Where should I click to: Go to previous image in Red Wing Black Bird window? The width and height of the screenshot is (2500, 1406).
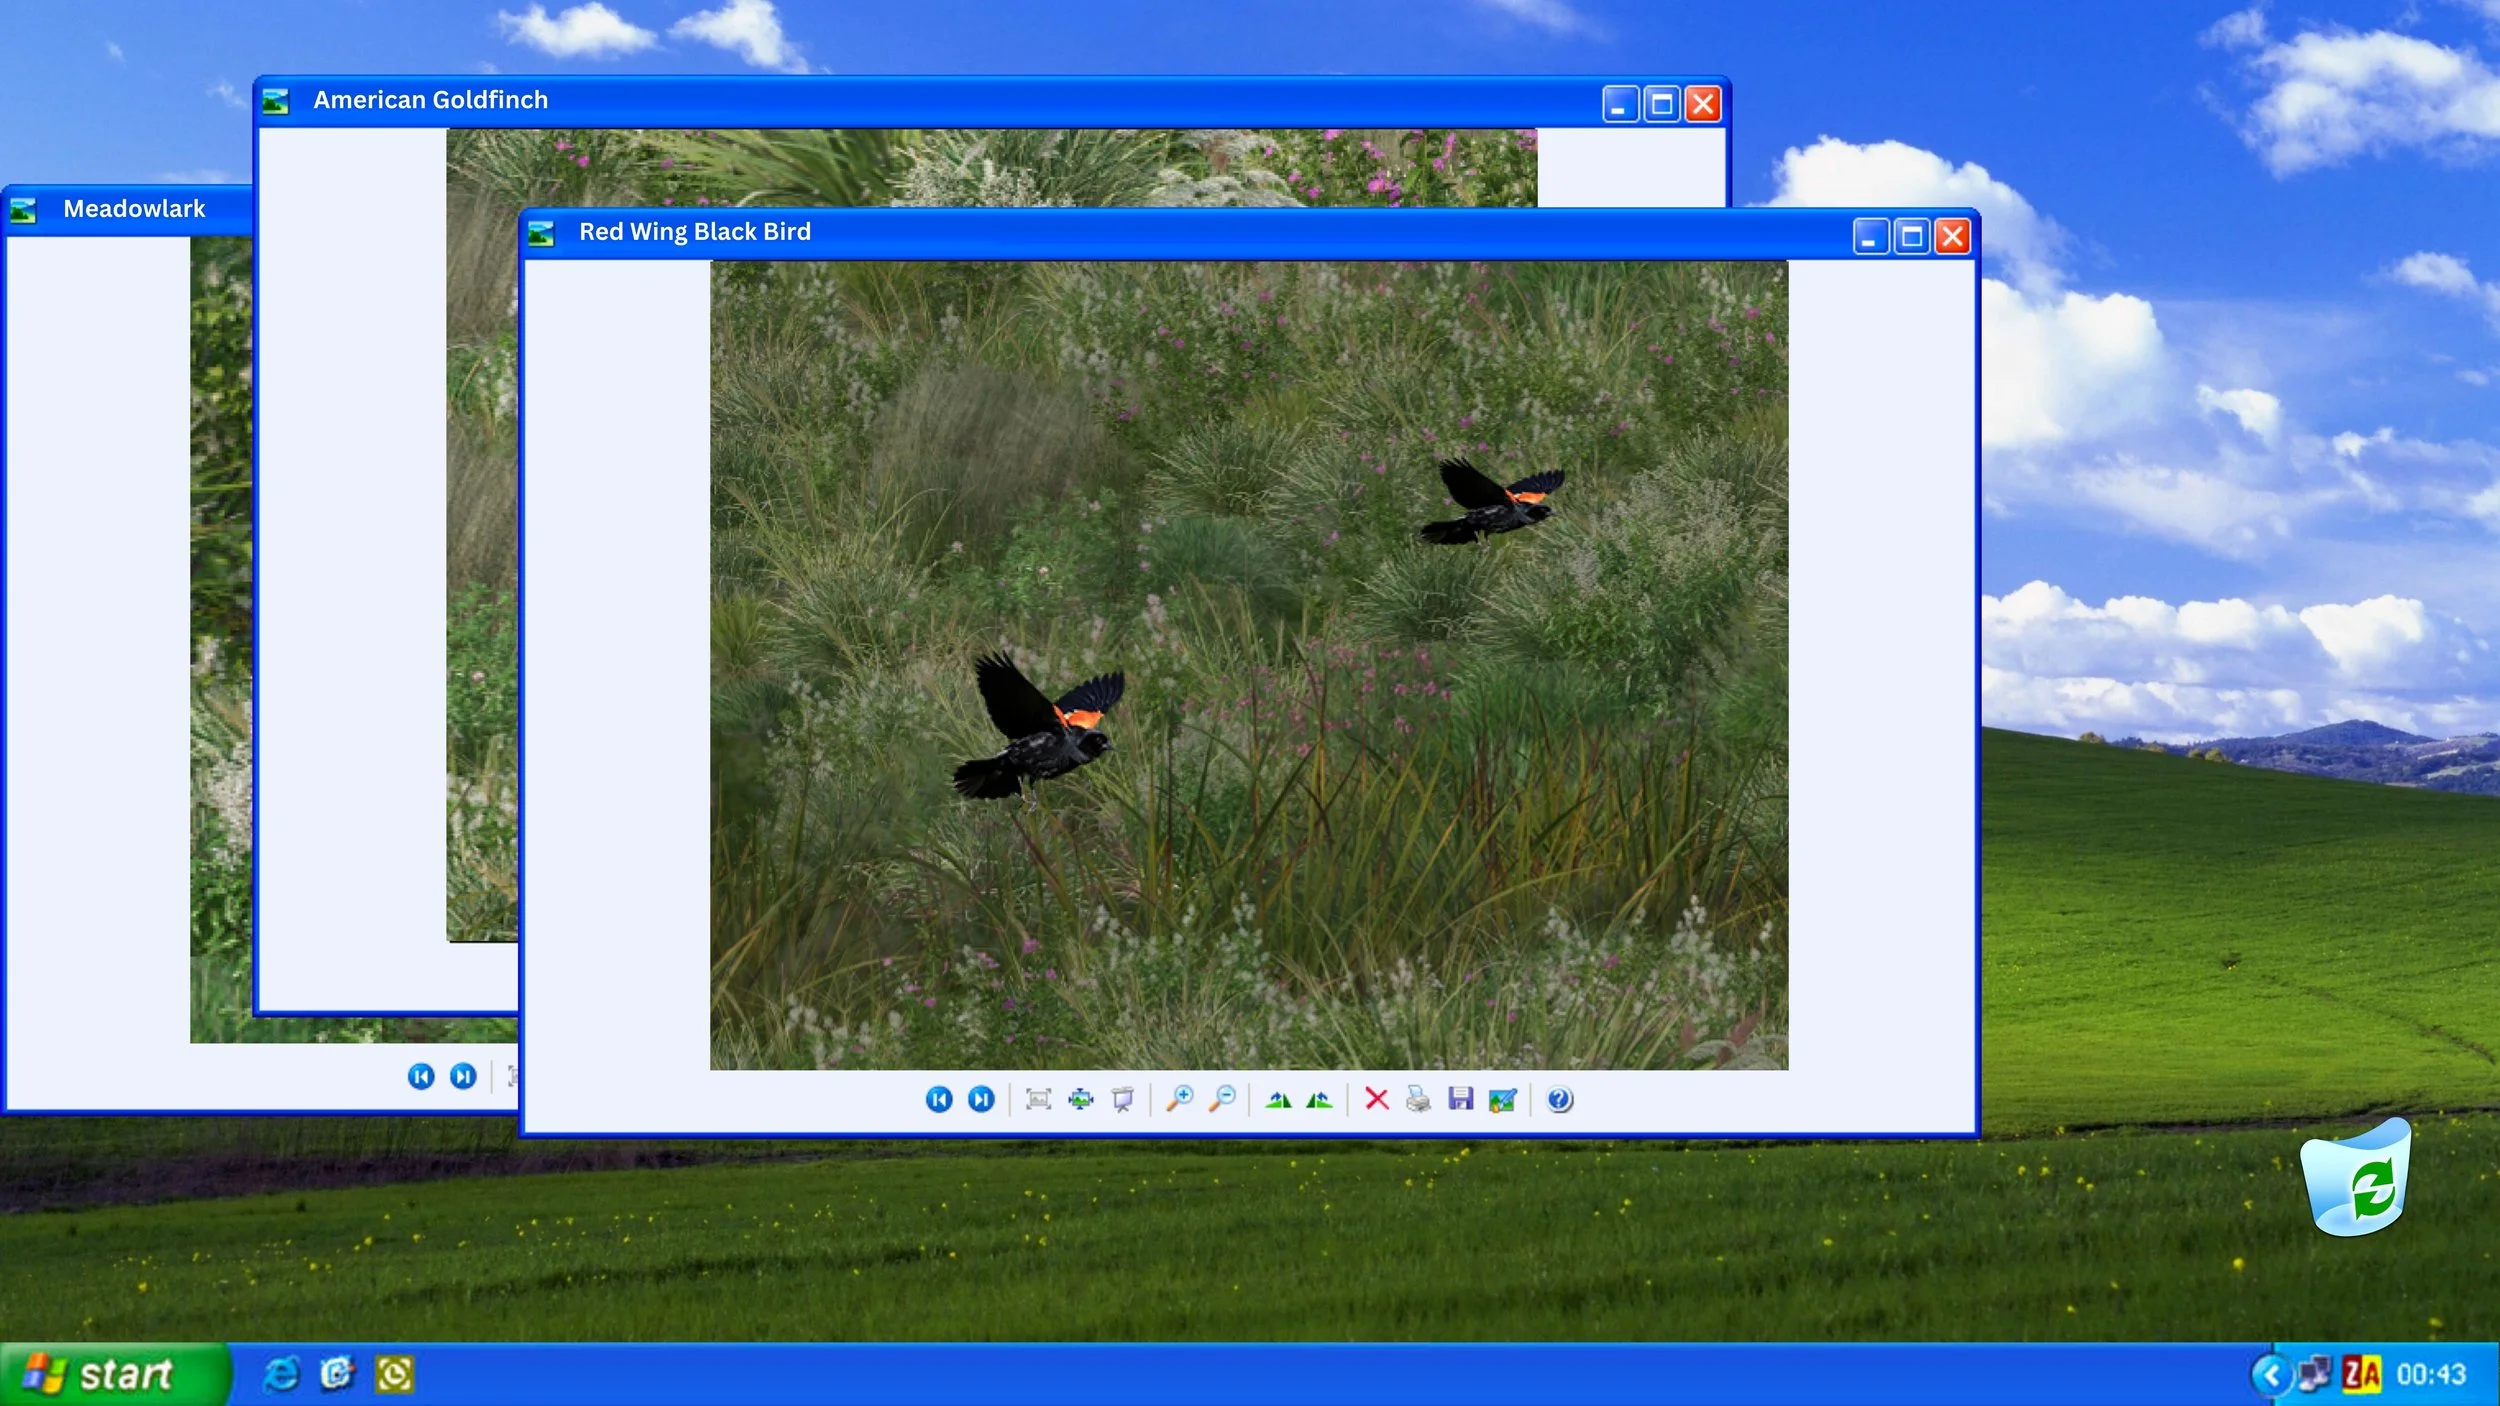pyautogui.click(x=939, y=1100)
